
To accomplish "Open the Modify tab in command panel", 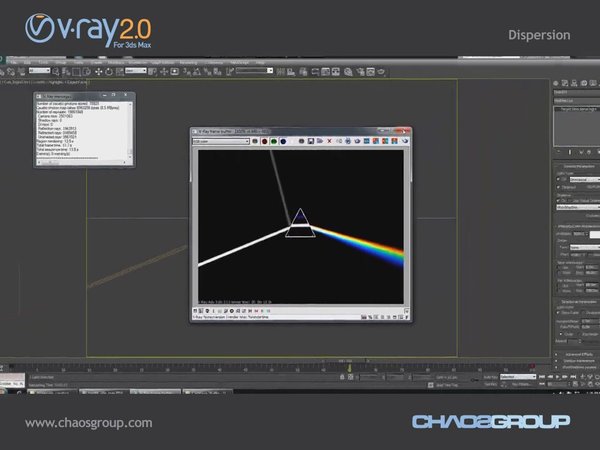I will pos(565,83).
